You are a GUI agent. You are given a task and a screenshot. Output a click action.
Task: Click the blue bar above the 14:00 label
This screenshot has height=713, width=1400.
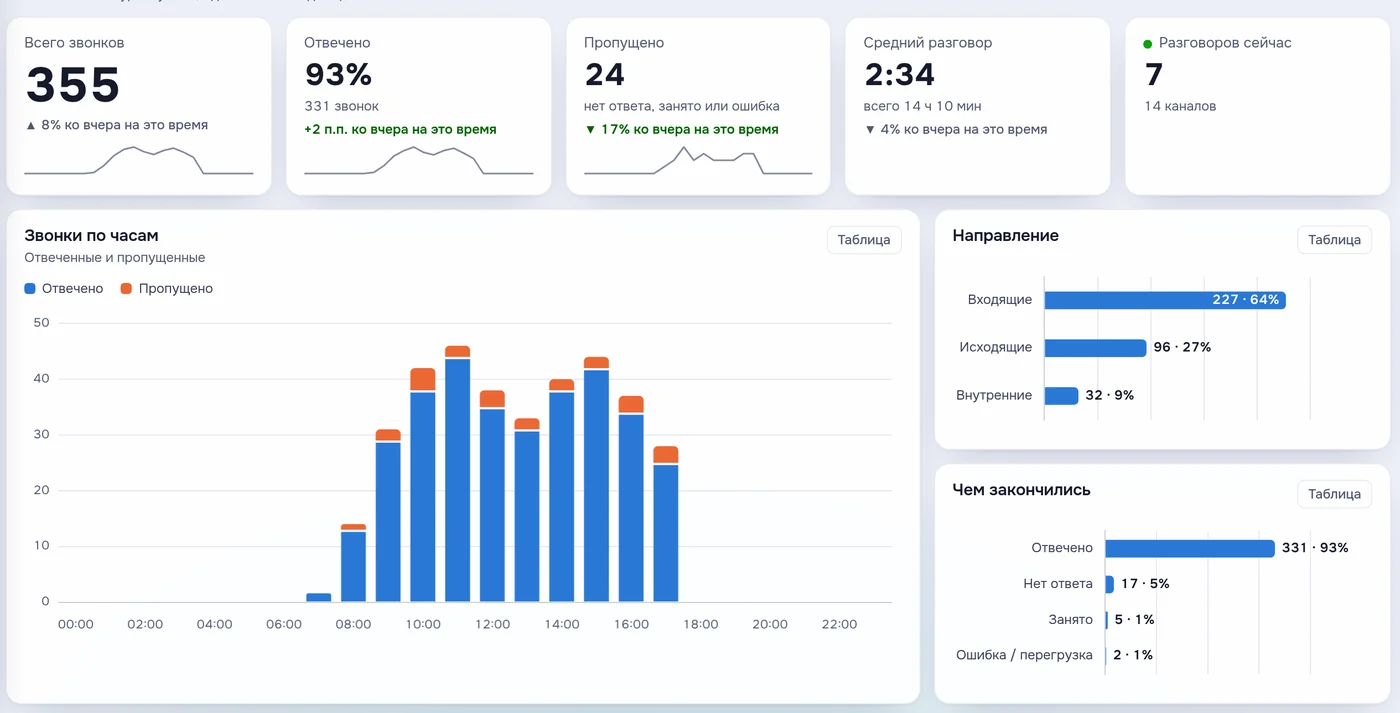click(562, 497)
